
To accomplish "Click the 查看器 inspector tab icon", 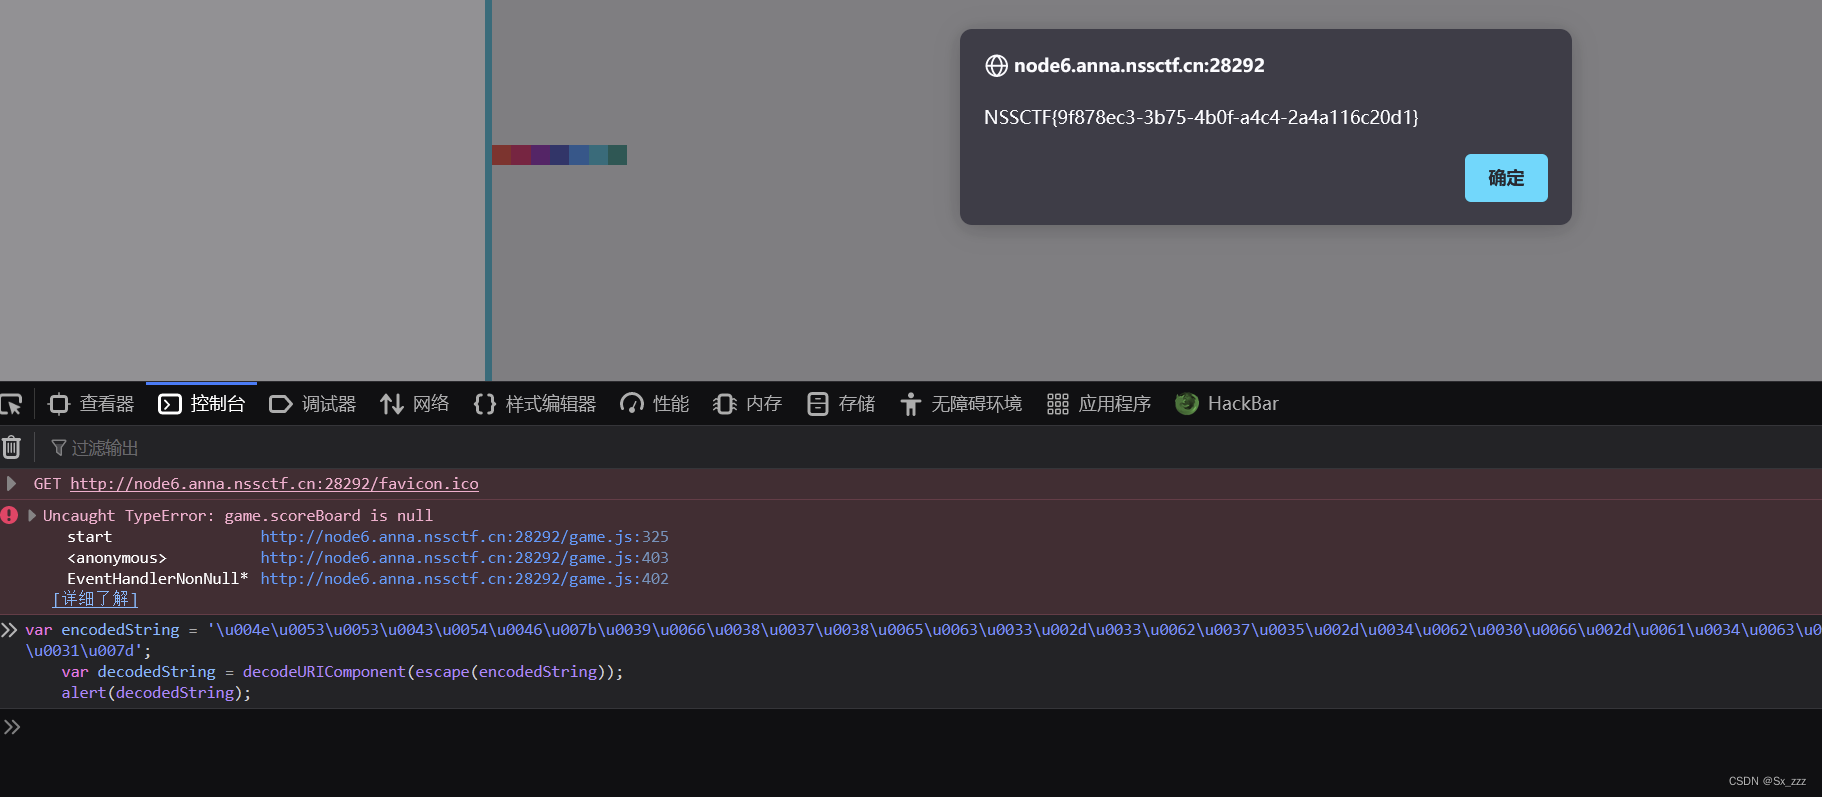I will (59, 404).
